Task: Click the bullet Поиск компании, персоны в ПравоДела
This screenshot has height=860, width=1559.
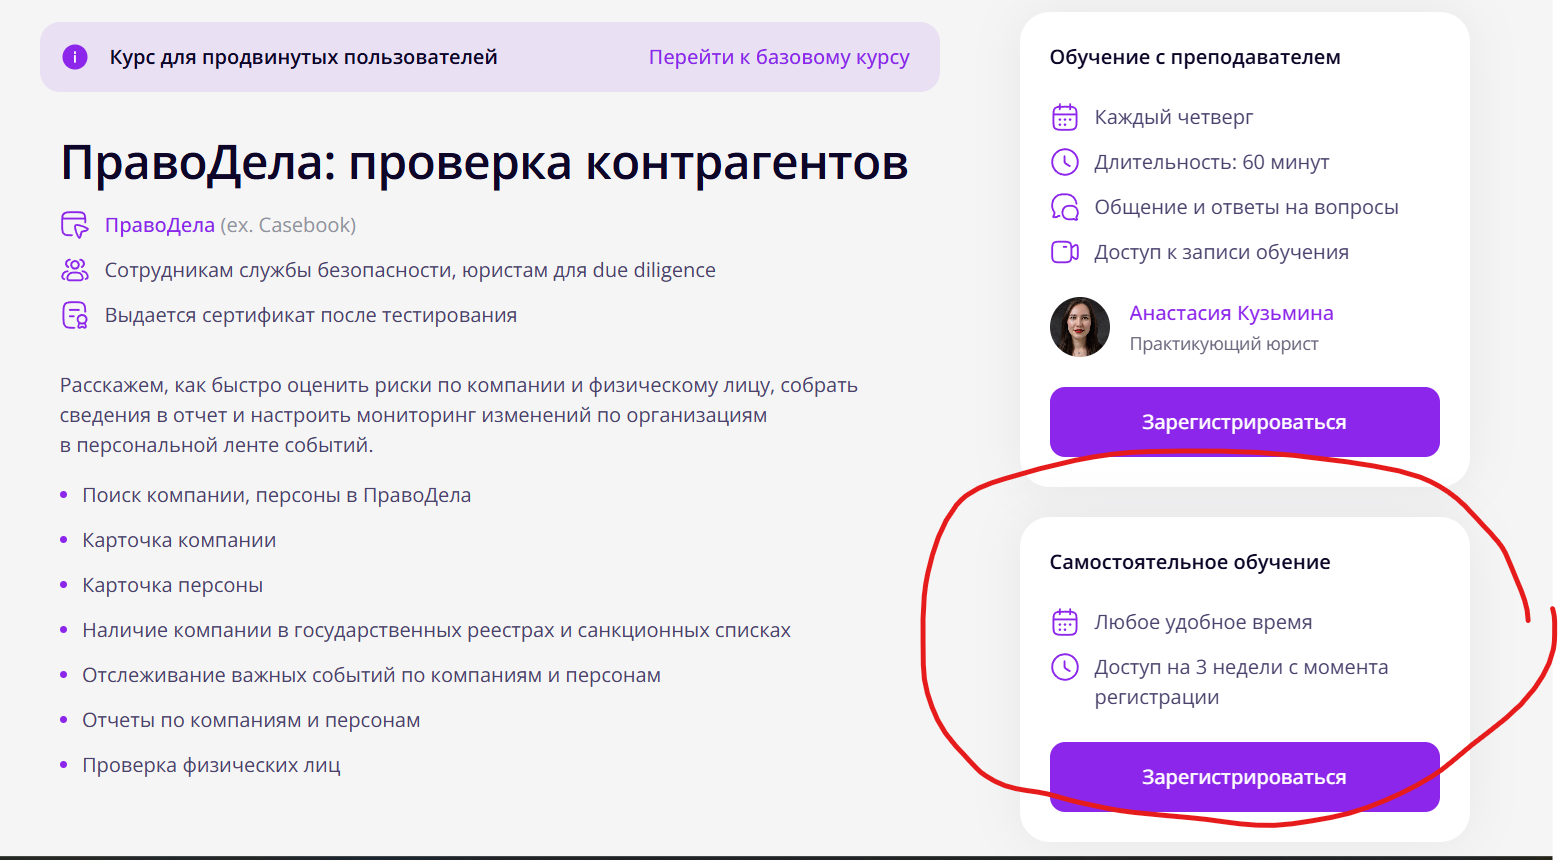Action: point(277,495)
